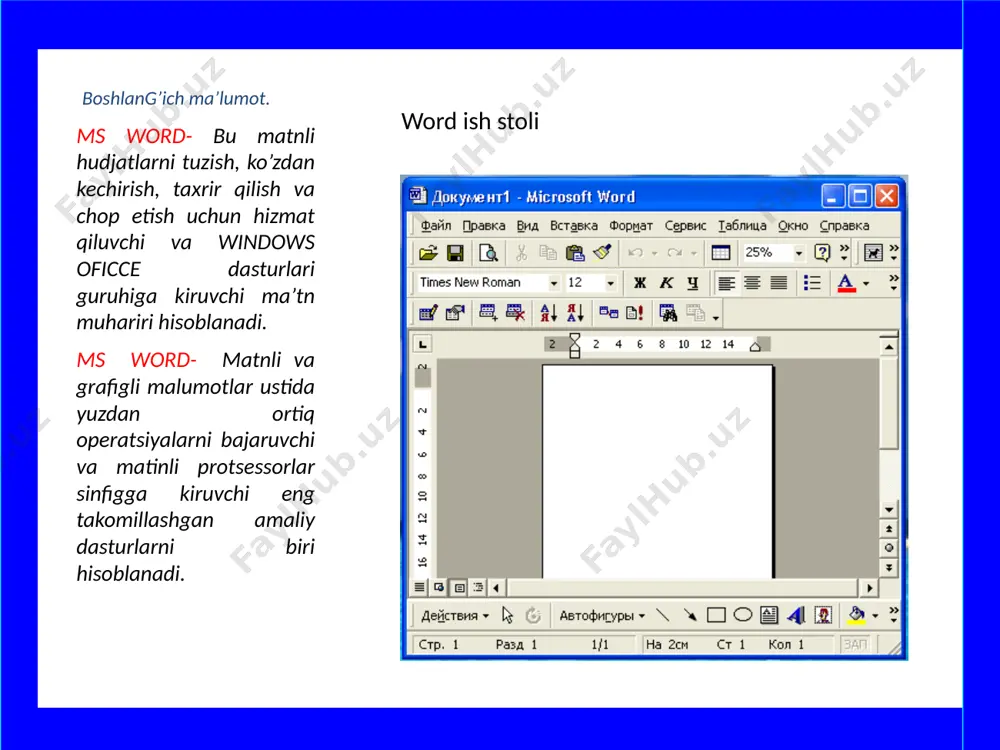Open Print Preview with the magnifier page icon

(489, 253)
